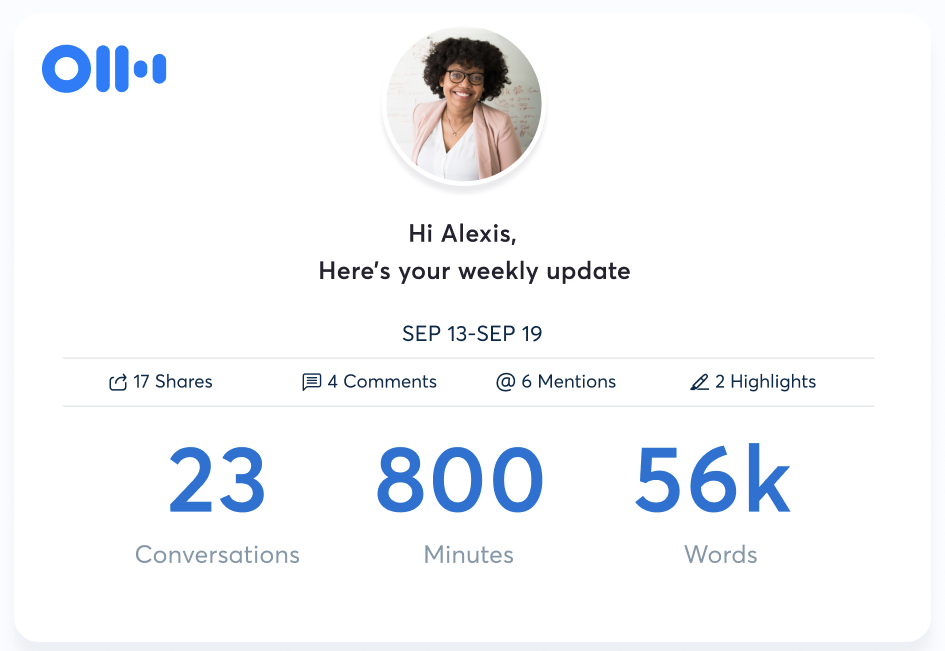Click the SEP 13-SEP 19 date range
This screenshot has width=945, height=651.
(472, 333)
